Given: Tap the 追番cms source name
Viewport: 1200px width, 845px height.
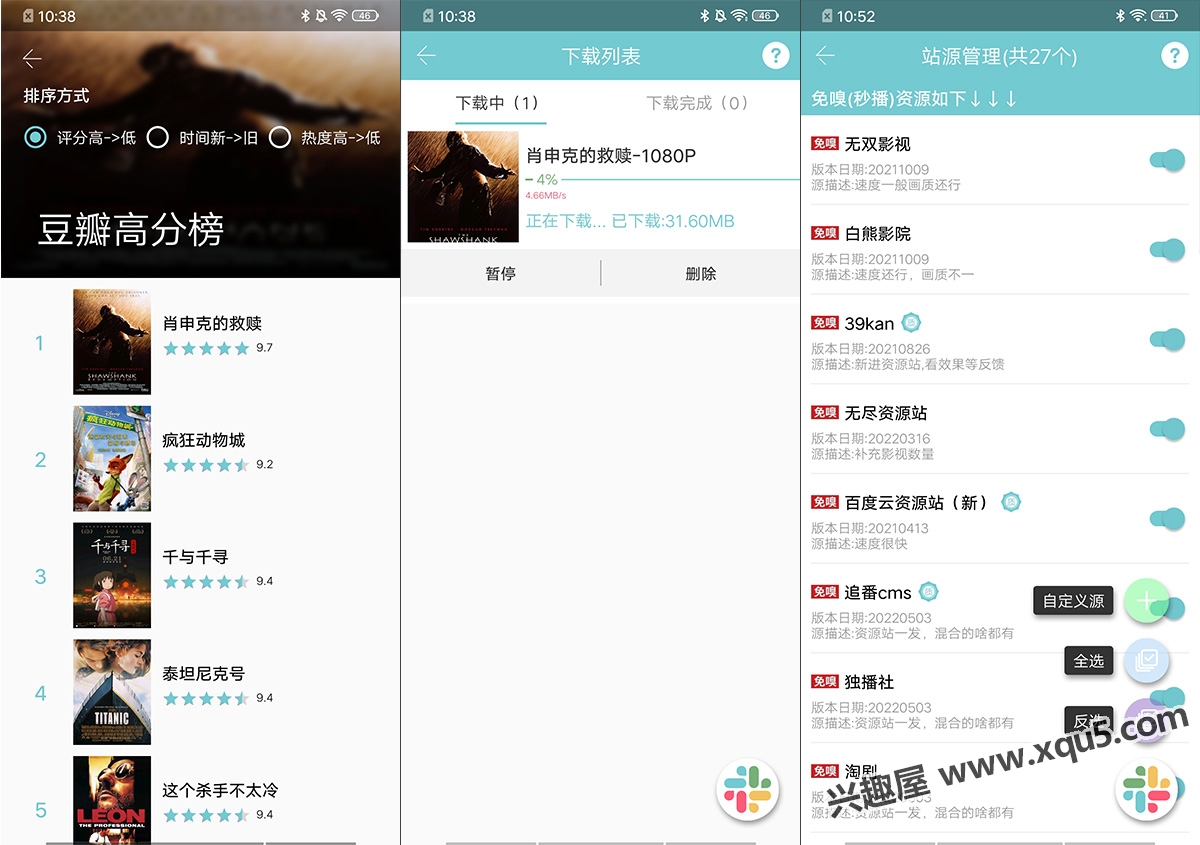Looking at the screenshot, I should click(x=878, y=592).
